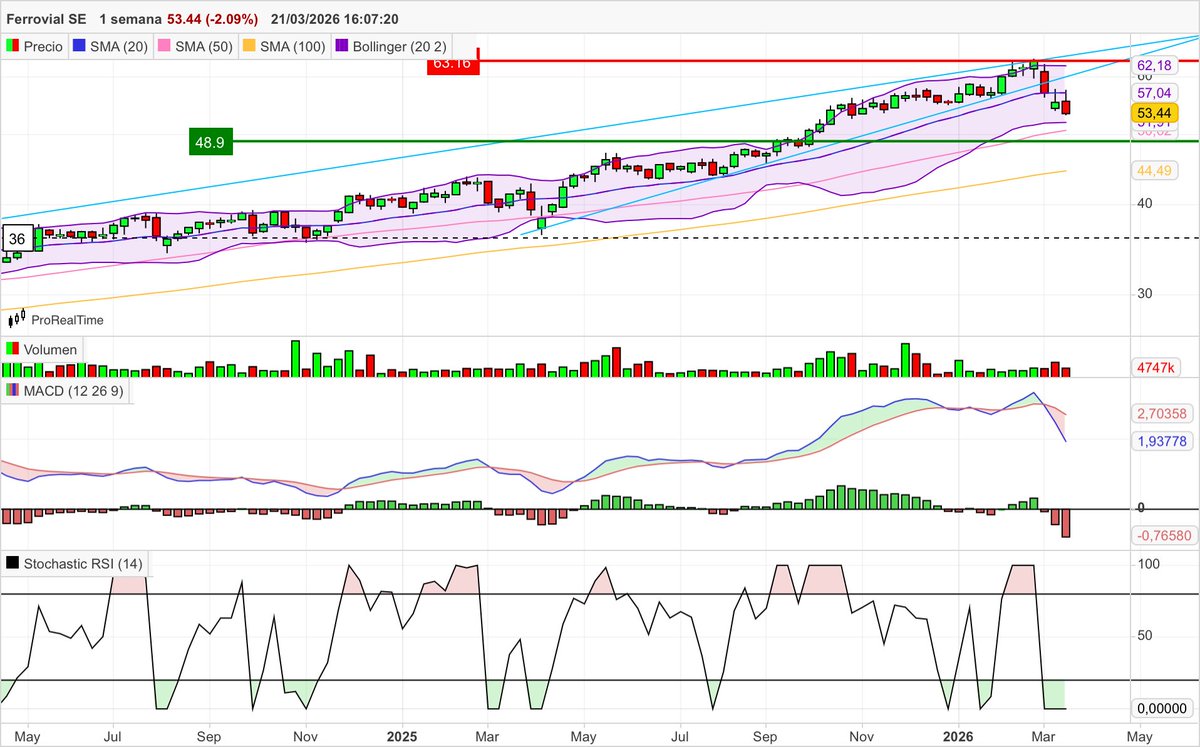This screenshot has width=1200, height=747.
Task: Click the last red candlestick on price chart
Action: coord(1066,106)
